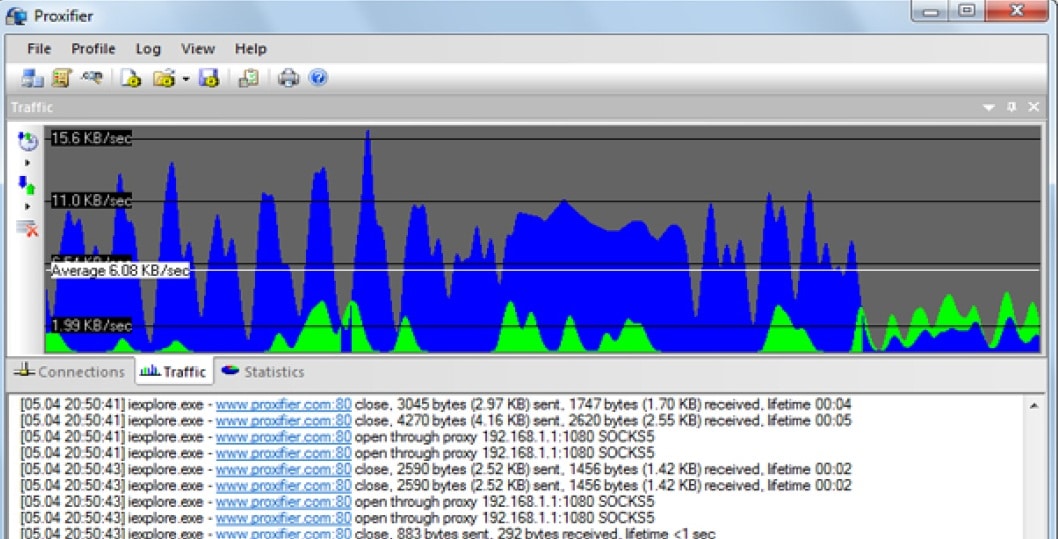Click the 15.6 KB/sec graph label
Image resolution: width=1058 pixels, height=539 pixels.
coord(91,139)
